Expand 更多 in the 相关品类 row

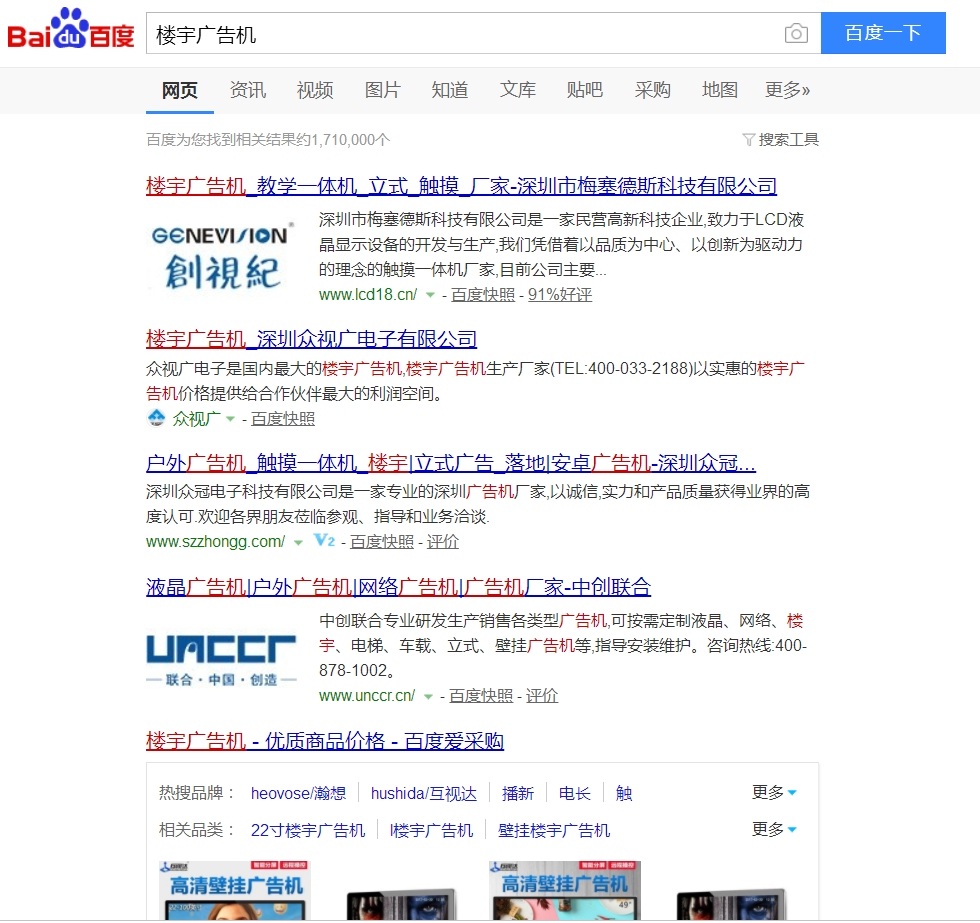pyautogui.click(x=774, y=829)
